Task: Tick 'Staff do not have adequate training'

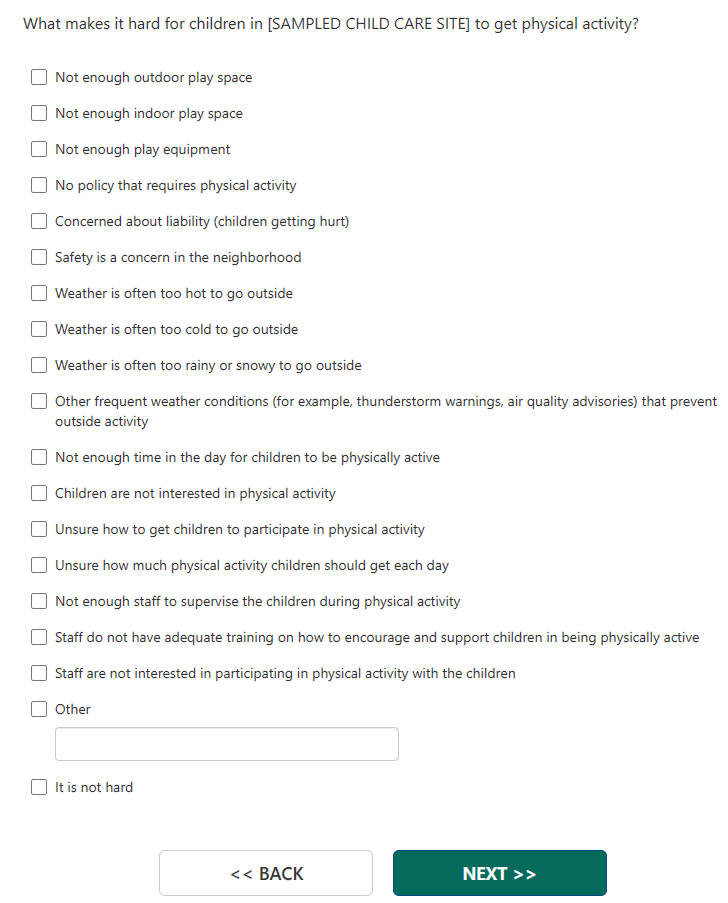Action: click(x=39, y=637)
